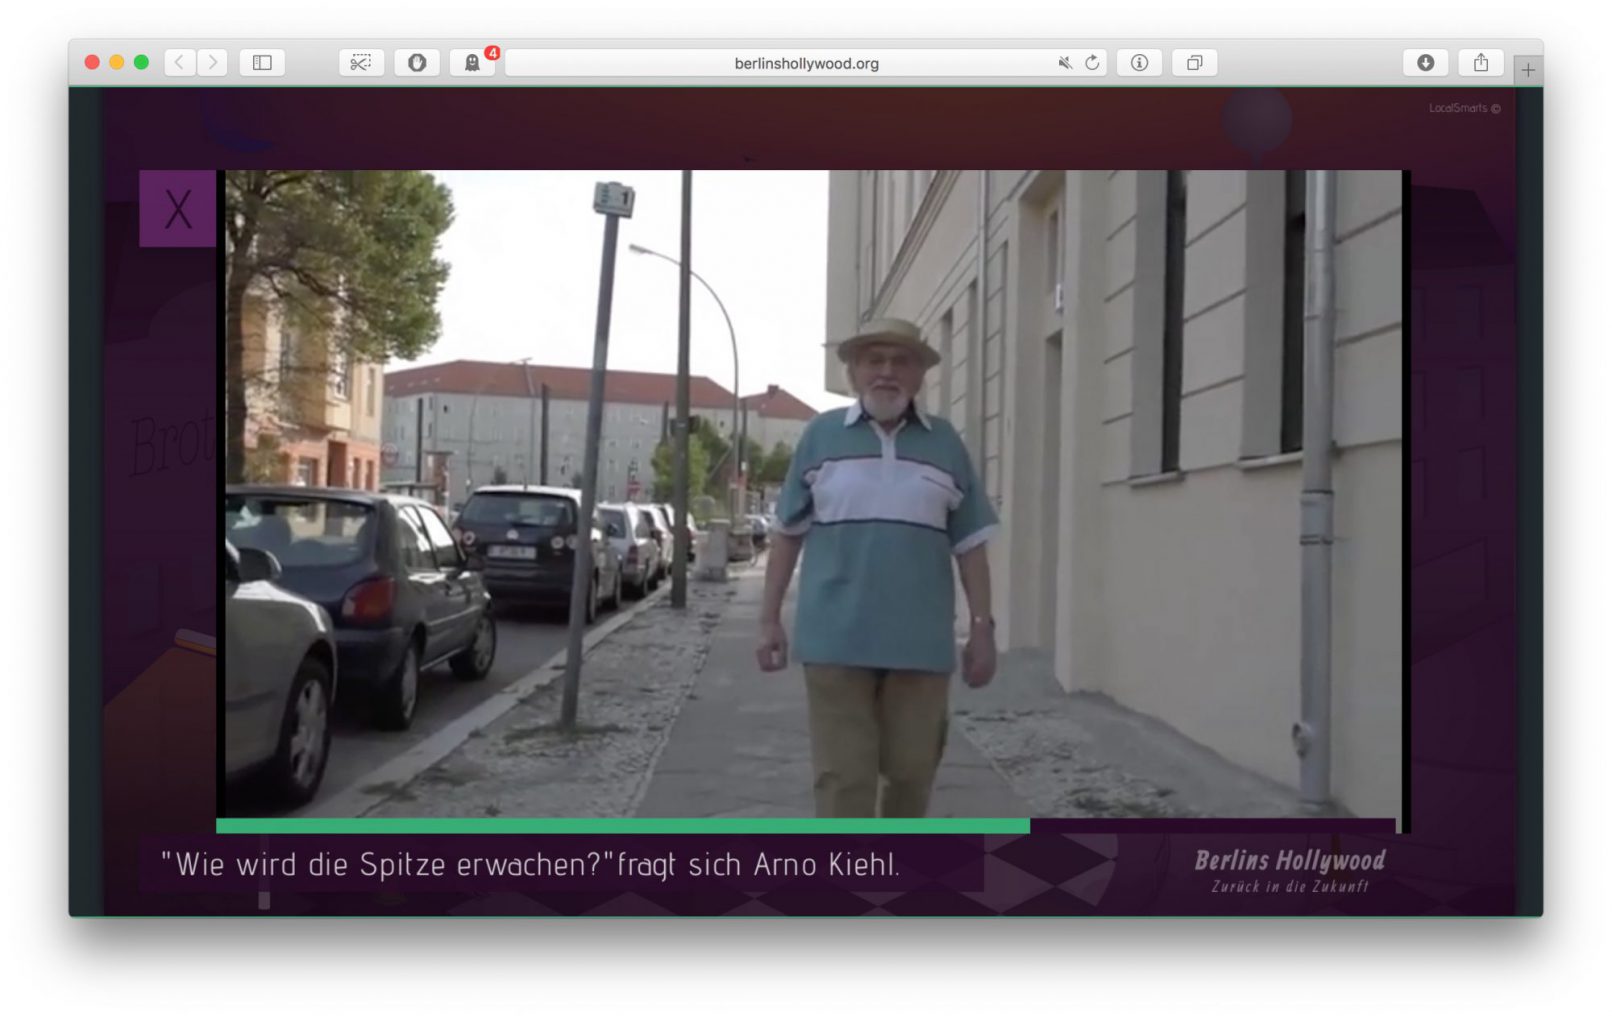Viewport: 1612px width, 1016px height.
Task: Open Ghostery extension with 4 trackers
Action: coord(472,62)
